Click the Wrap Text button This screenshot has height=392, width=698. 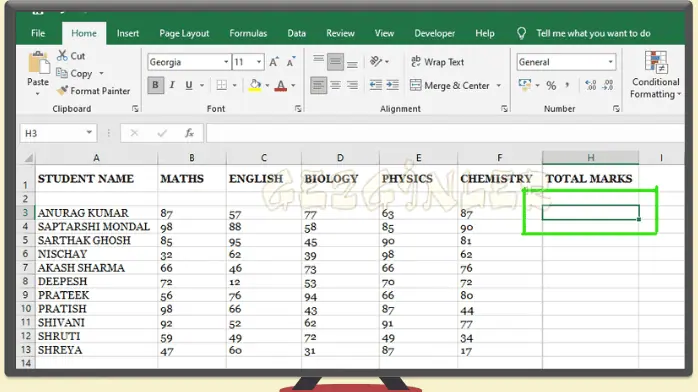[437, 62]
